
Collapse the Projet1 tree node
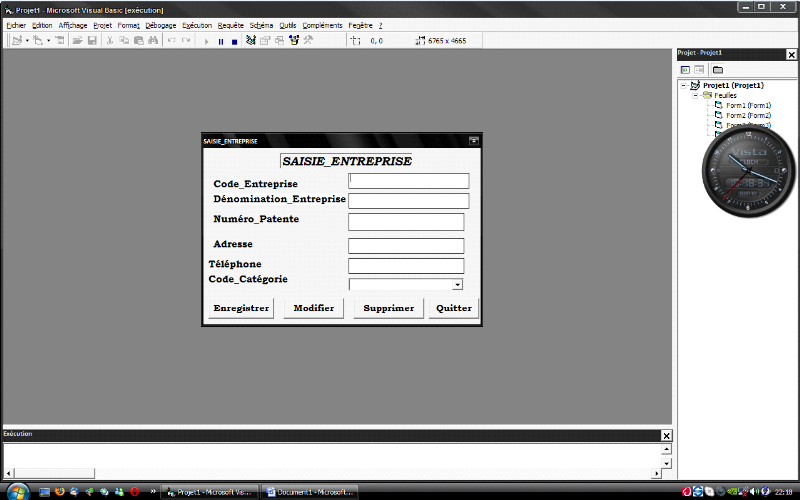pos(684,86)
